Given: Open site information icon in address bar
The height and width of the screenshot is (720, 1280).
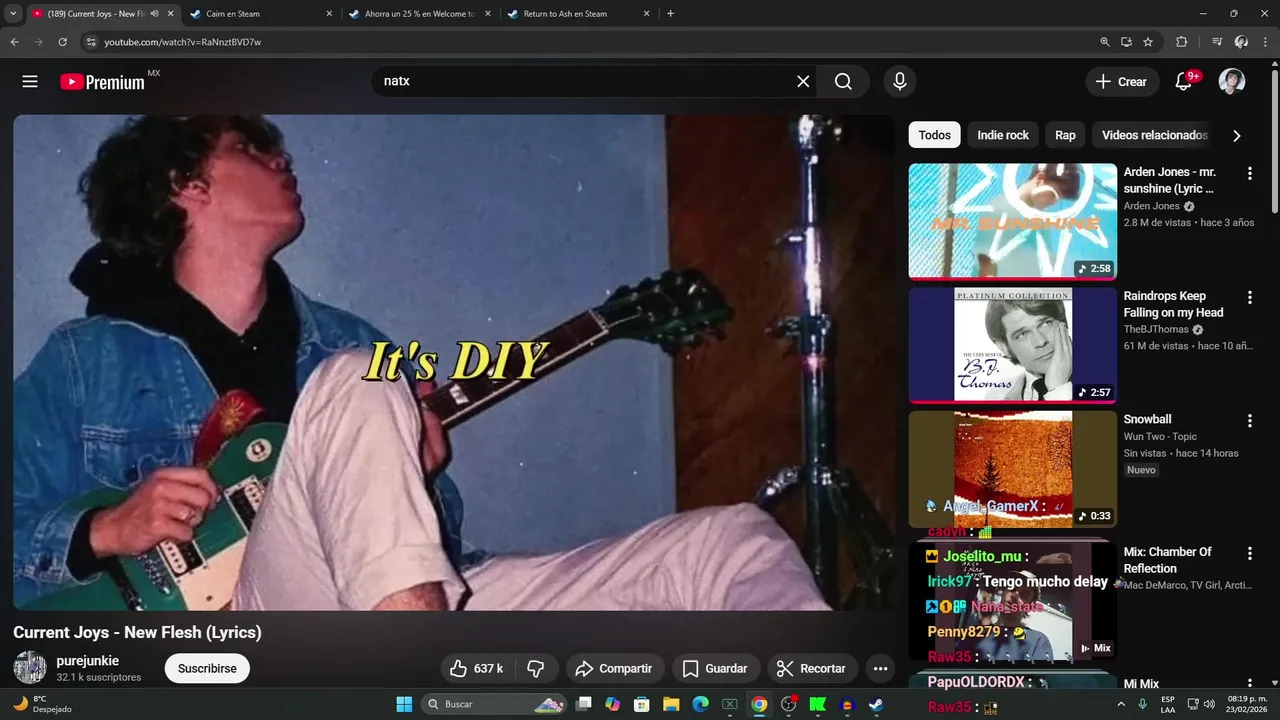Looking at the screenshot, I should (90, 42).
